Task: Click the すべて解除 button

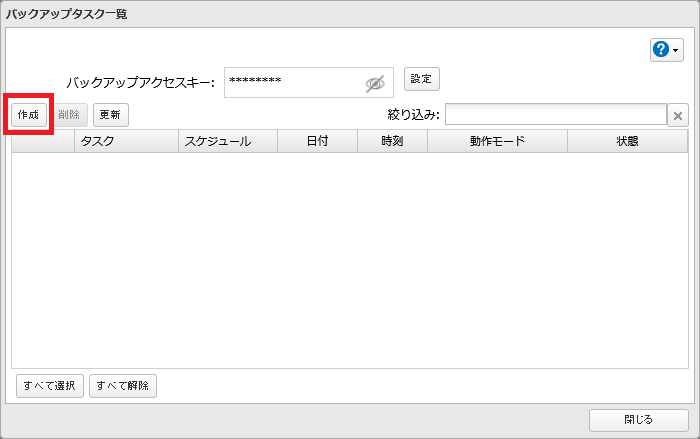Action: point(123,386)
